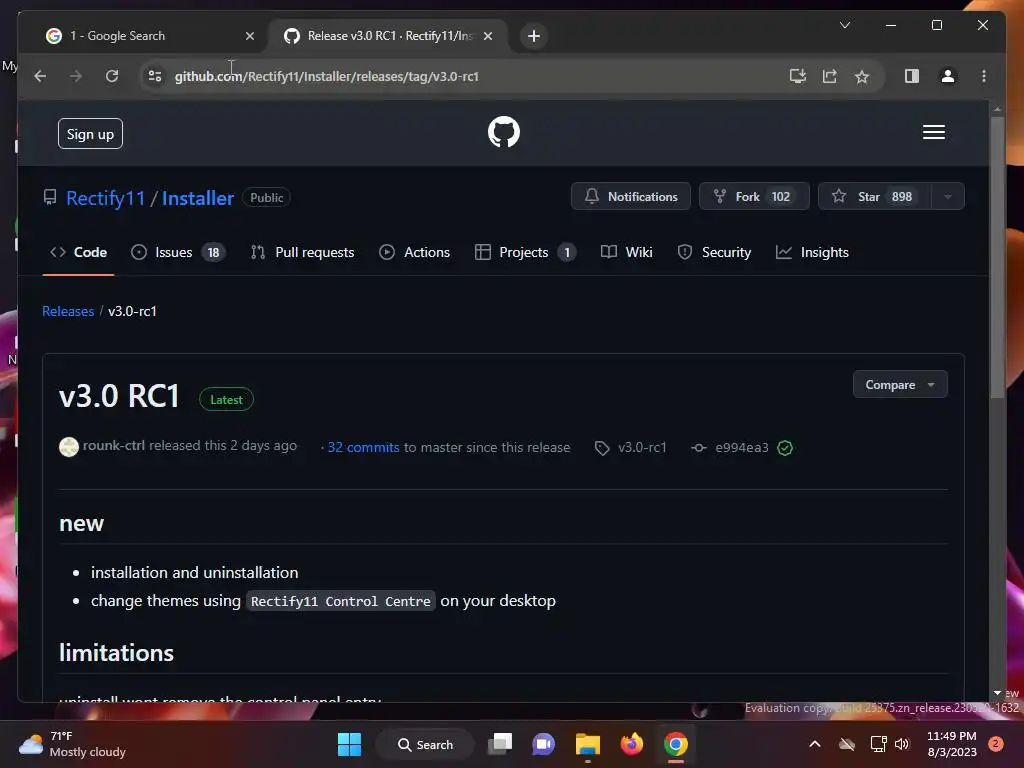Click the Sign up button
The image size is (1024, 768).
90,134
